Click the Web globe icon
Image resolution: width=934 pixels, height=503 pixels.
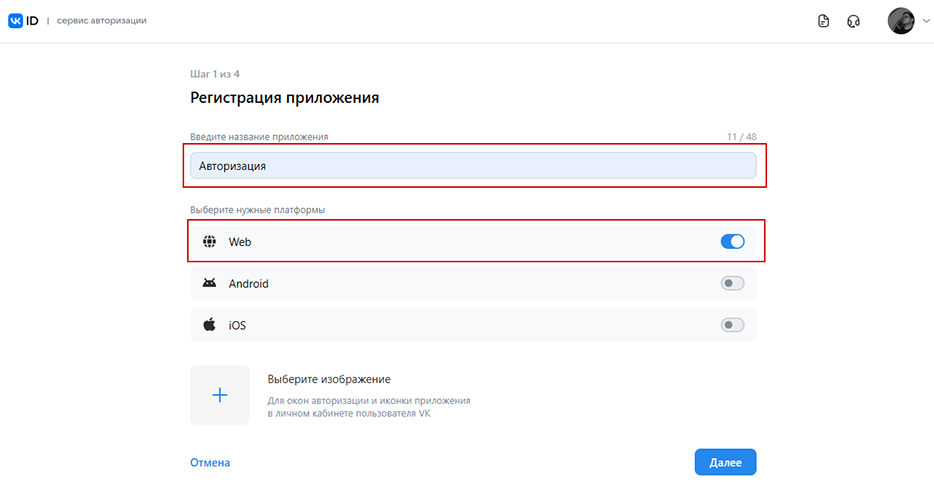(x=209, y=241)
